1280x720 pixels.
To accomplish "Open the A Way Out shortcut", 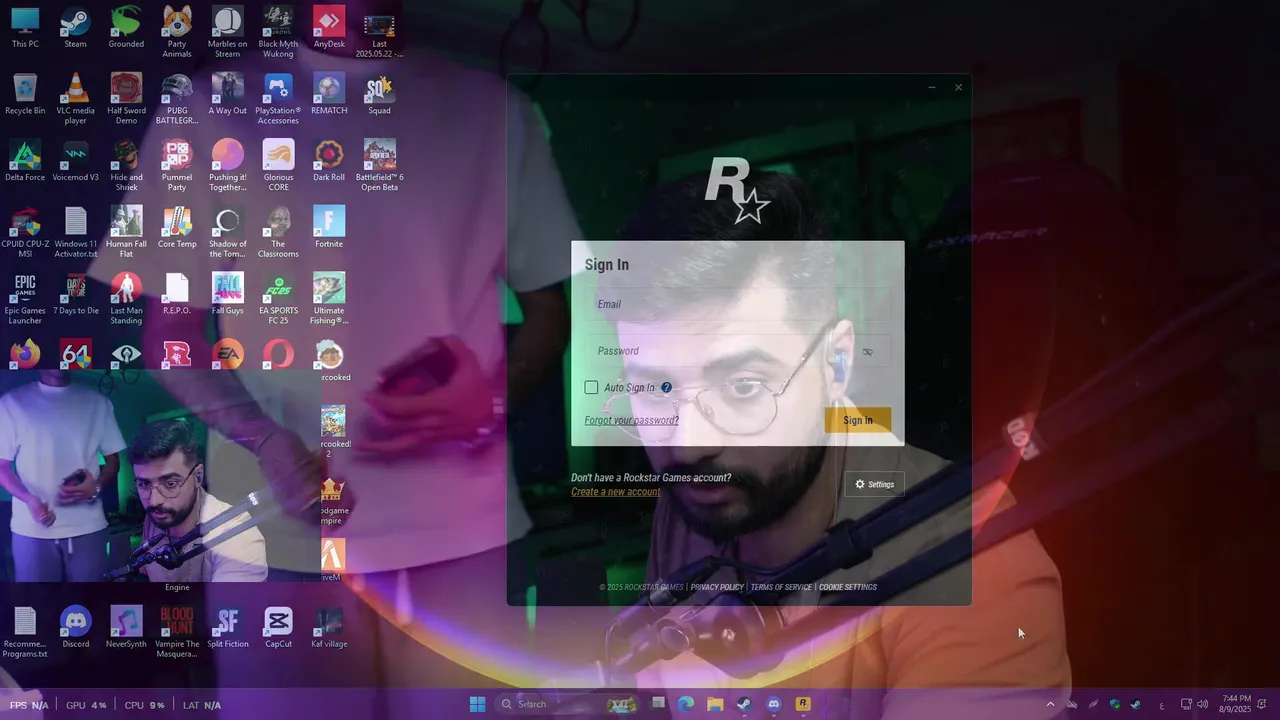I will pyautogui.click(x=227, y=94).
